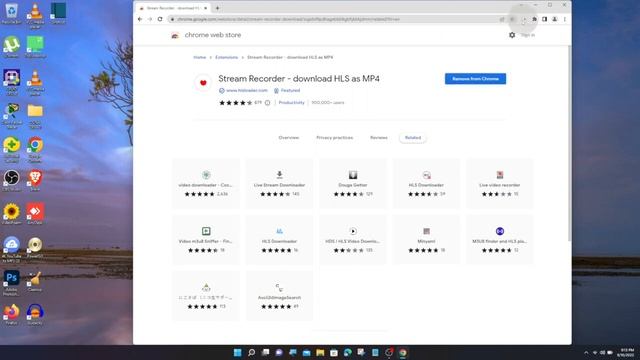Close the Stream Recorder browser tab

point(205,8)
